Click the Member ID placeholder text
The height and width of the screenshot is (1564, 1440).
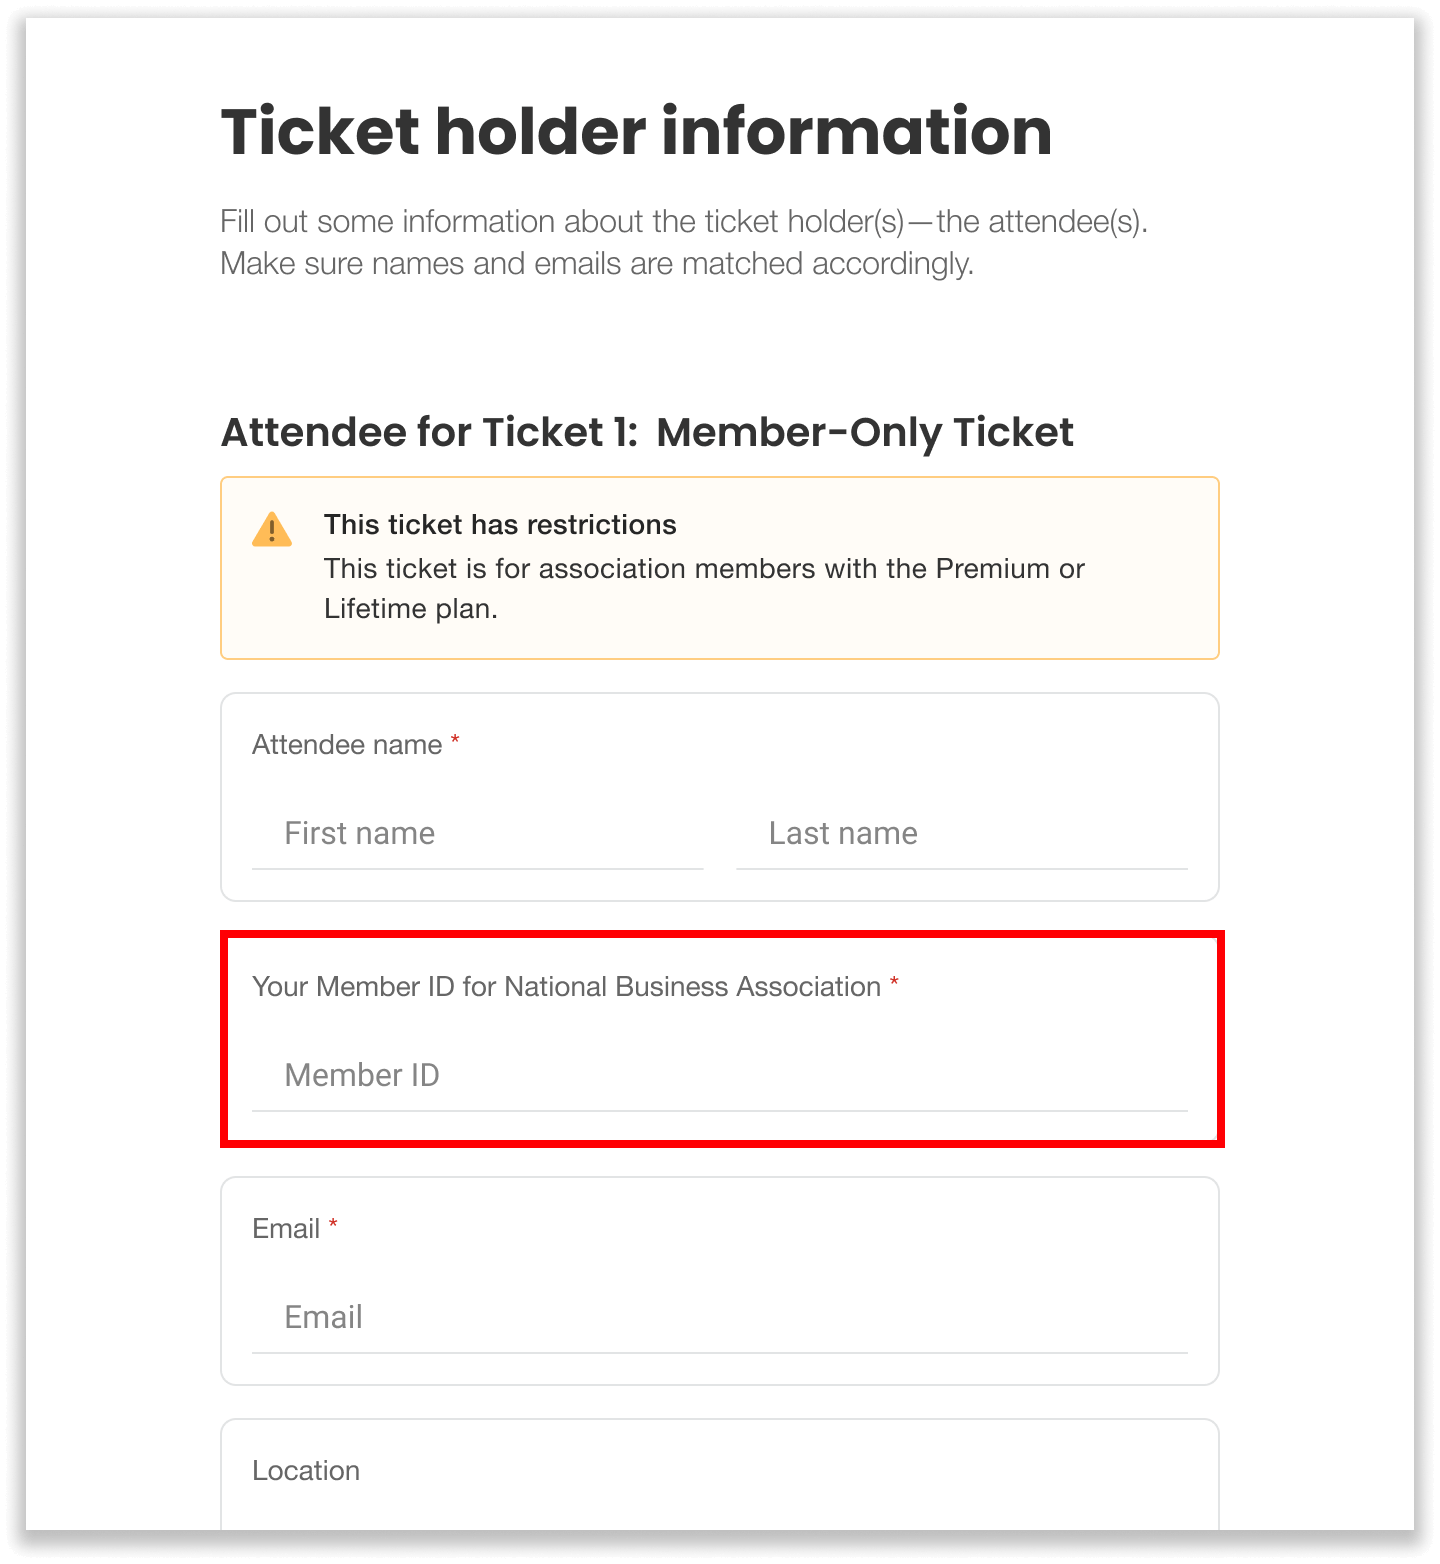click(x=361, y=1075)
